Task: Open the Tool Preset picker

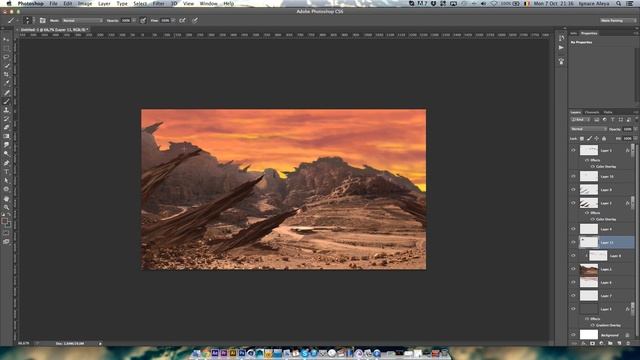Action: coord(11,20)
